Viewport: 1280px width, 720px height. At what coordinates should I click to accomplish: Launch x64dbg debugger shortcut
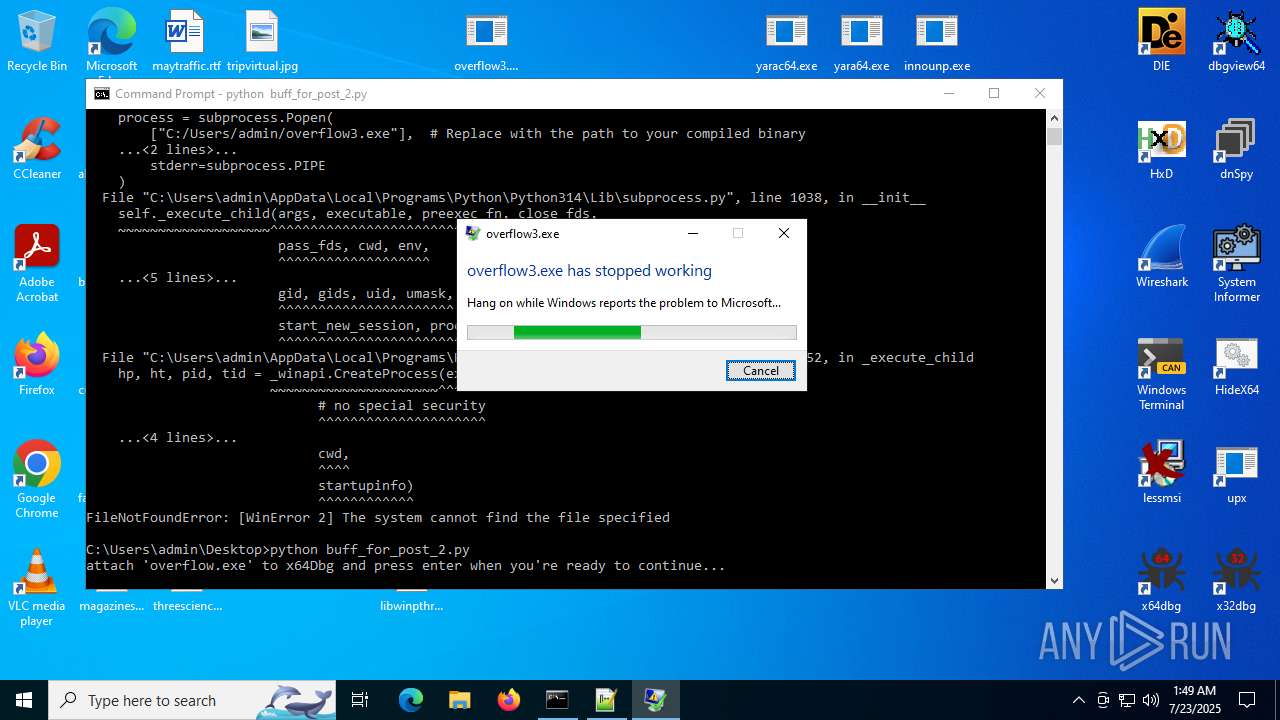click(1161, 581)
